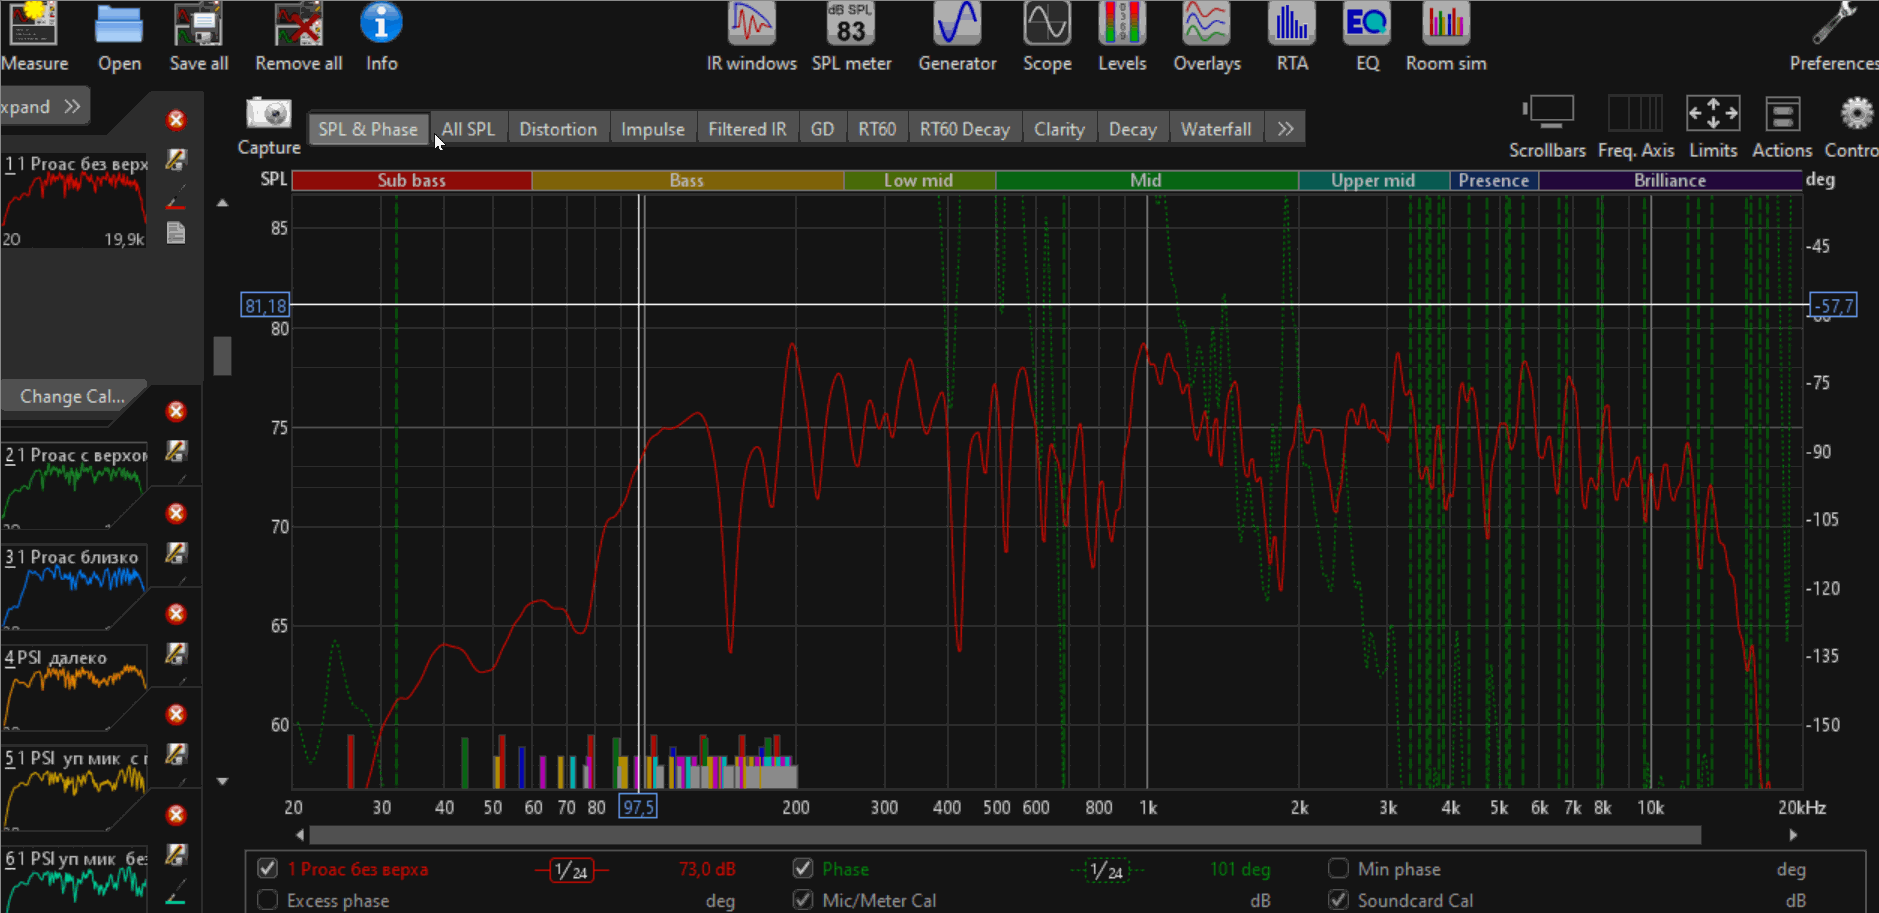Open graph Limits settings

1713,127
